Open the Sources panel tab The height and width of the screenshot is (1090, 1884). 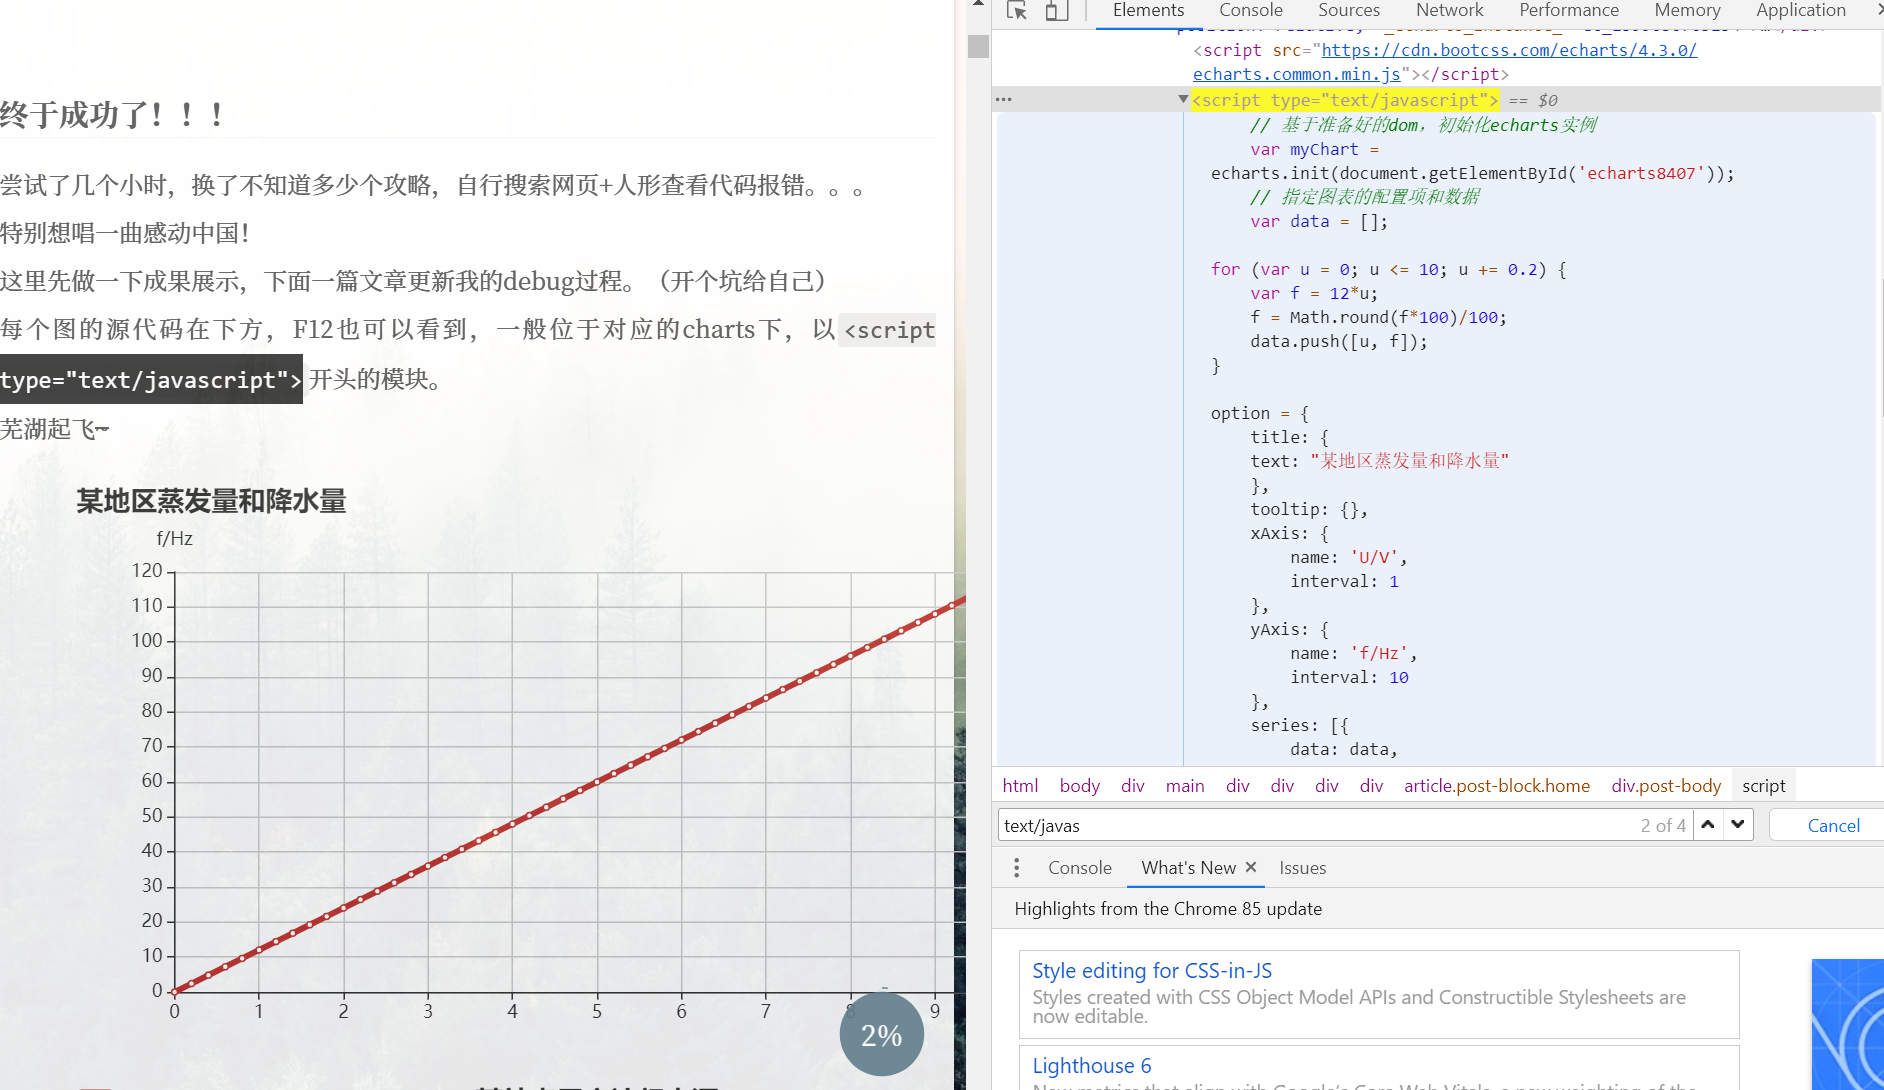(1348, 10)
